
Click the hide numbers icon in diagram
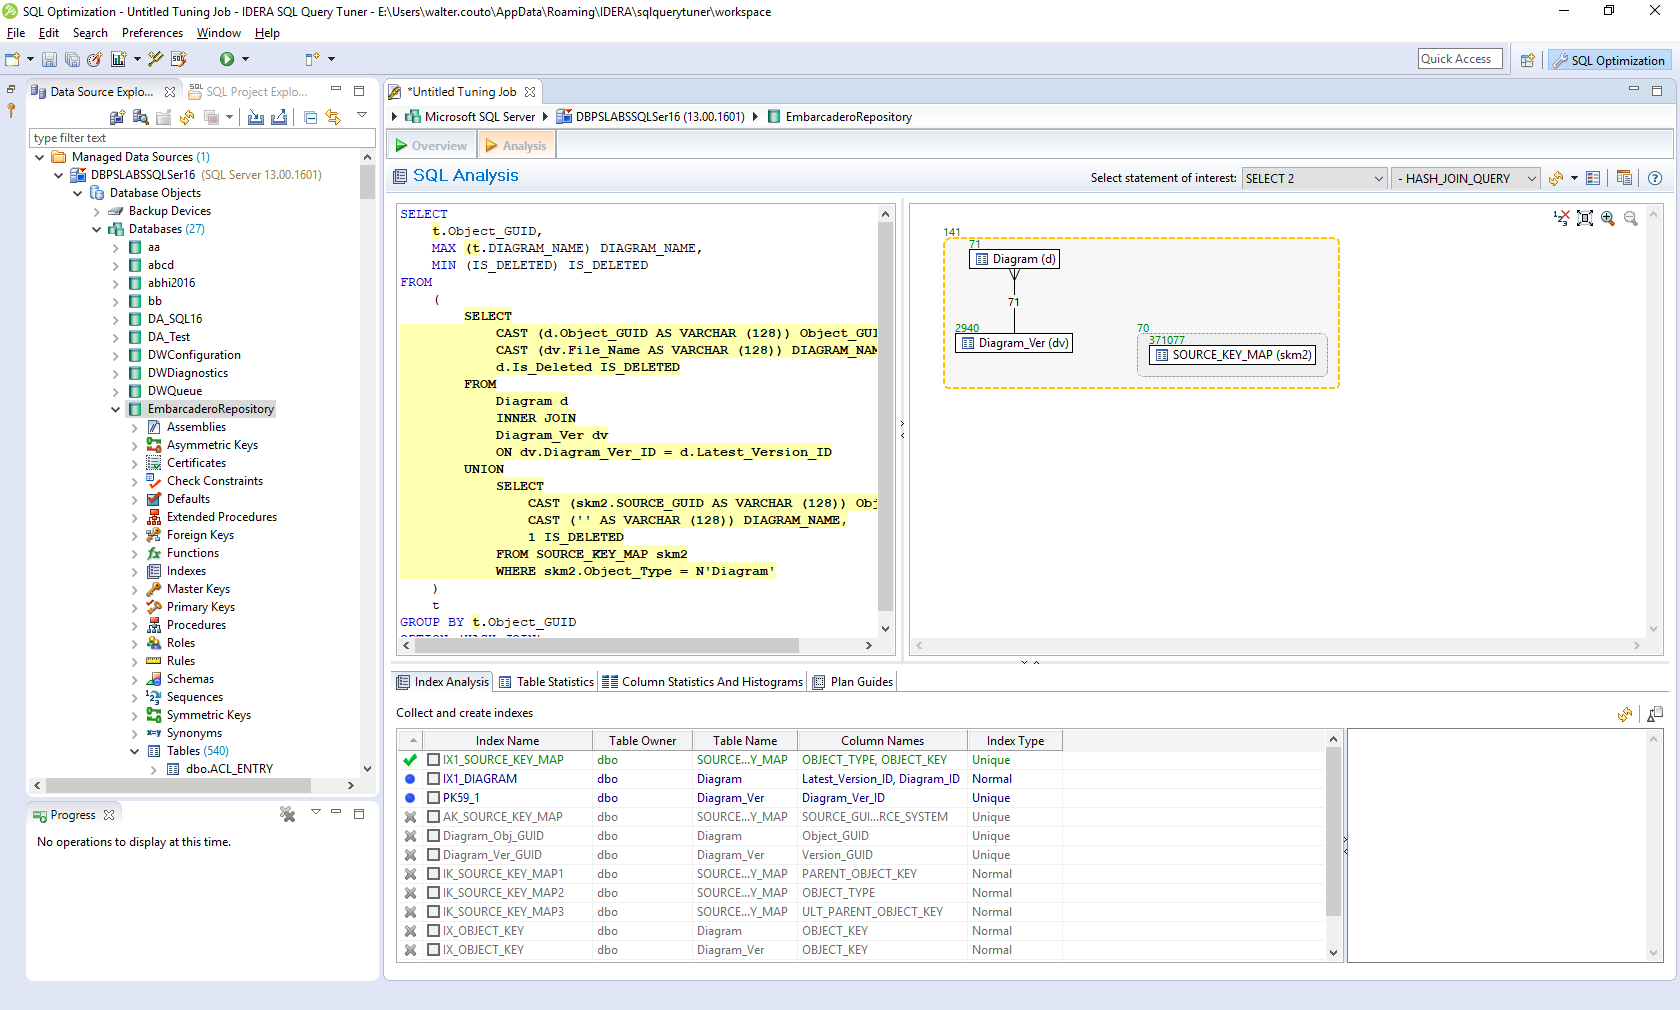point(1561,218)
